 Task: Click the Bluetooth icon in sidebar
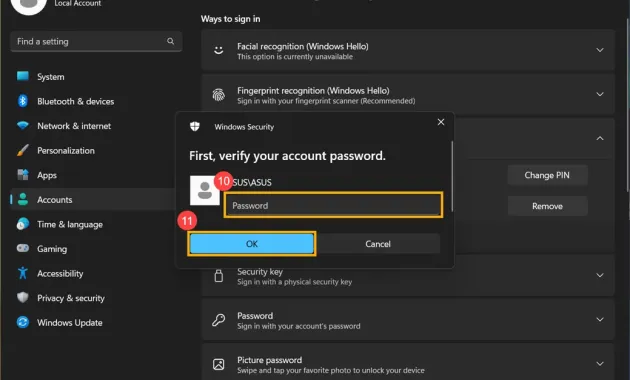click(23, 101)
